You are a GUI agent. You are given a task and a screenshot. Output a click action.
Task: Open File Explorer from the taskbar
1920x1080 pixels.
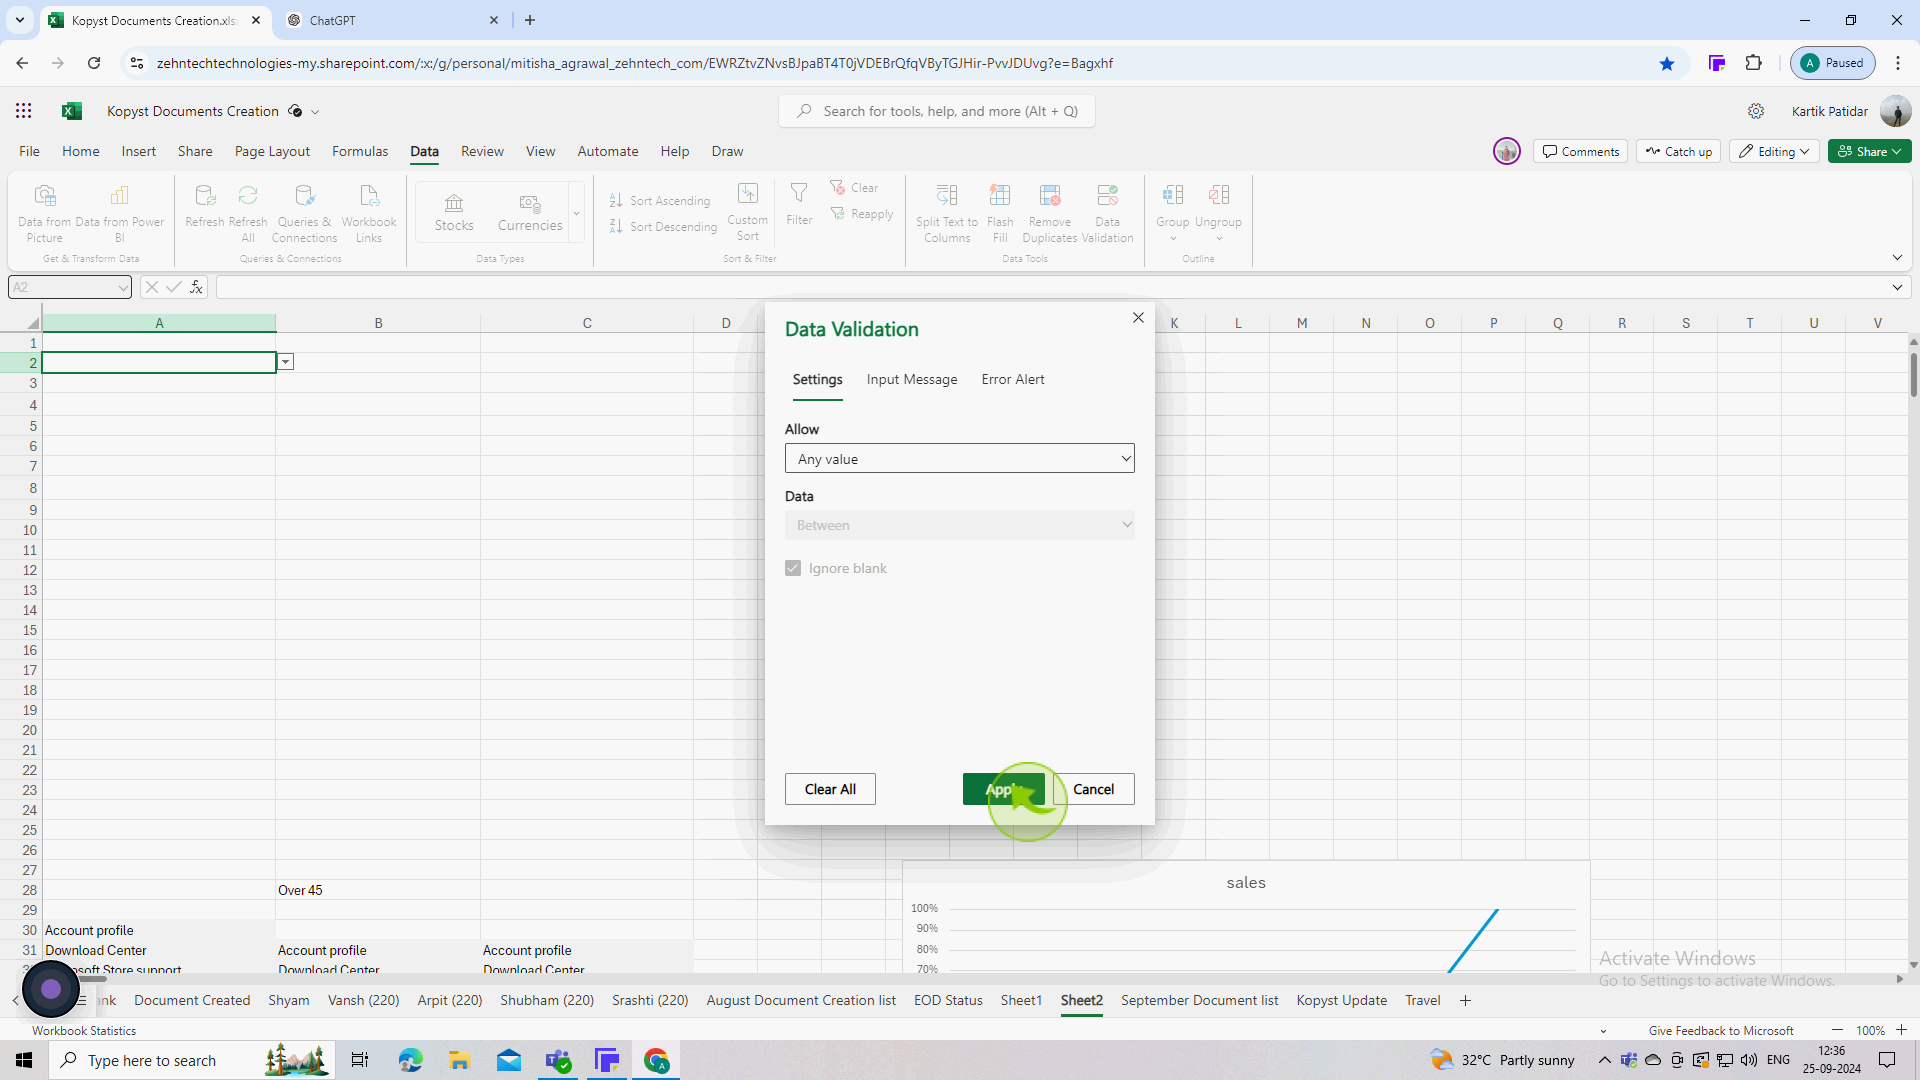[459, 1060]
